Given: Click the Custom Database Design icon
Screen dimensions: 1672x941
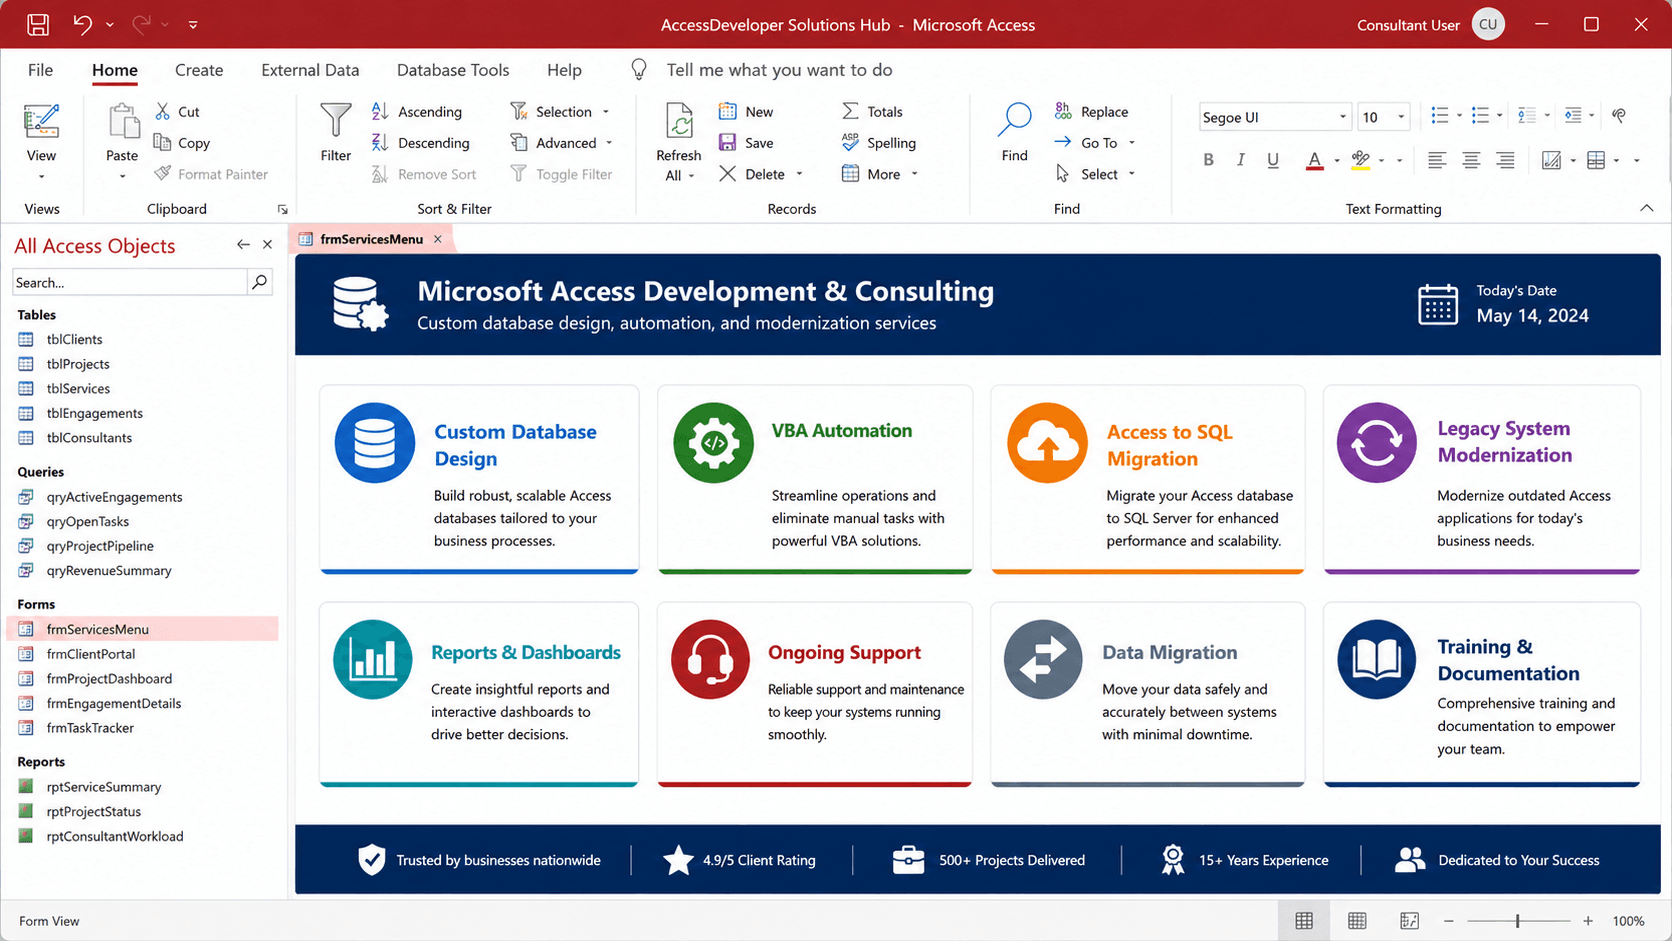Looking at the screenshot, I should pos(375,443).
